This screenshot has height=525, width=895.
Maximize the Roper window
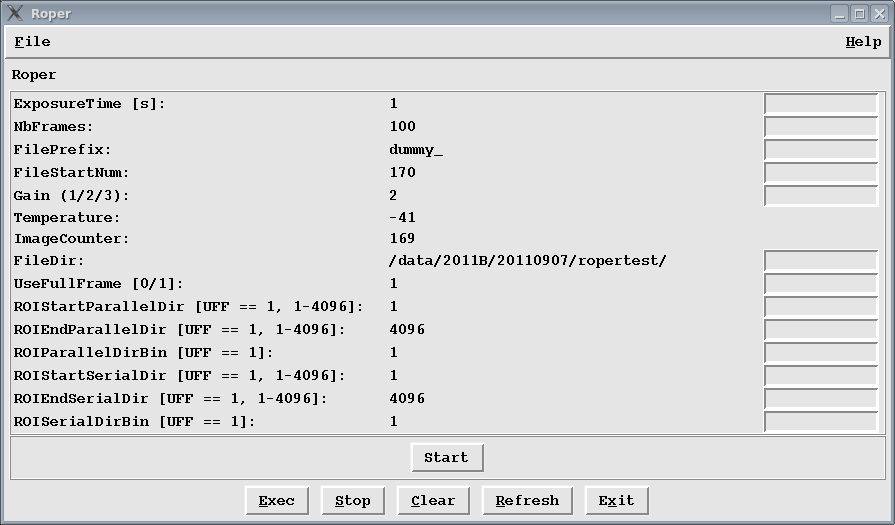(860, 14)
